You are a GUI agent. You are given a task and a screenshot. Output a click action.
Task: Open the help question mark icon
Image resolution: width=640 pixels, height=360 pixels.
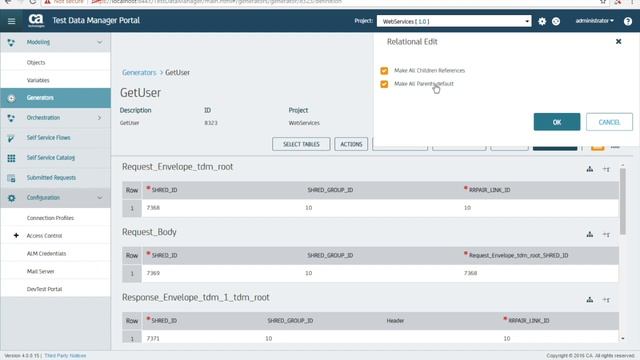point(628,21)
